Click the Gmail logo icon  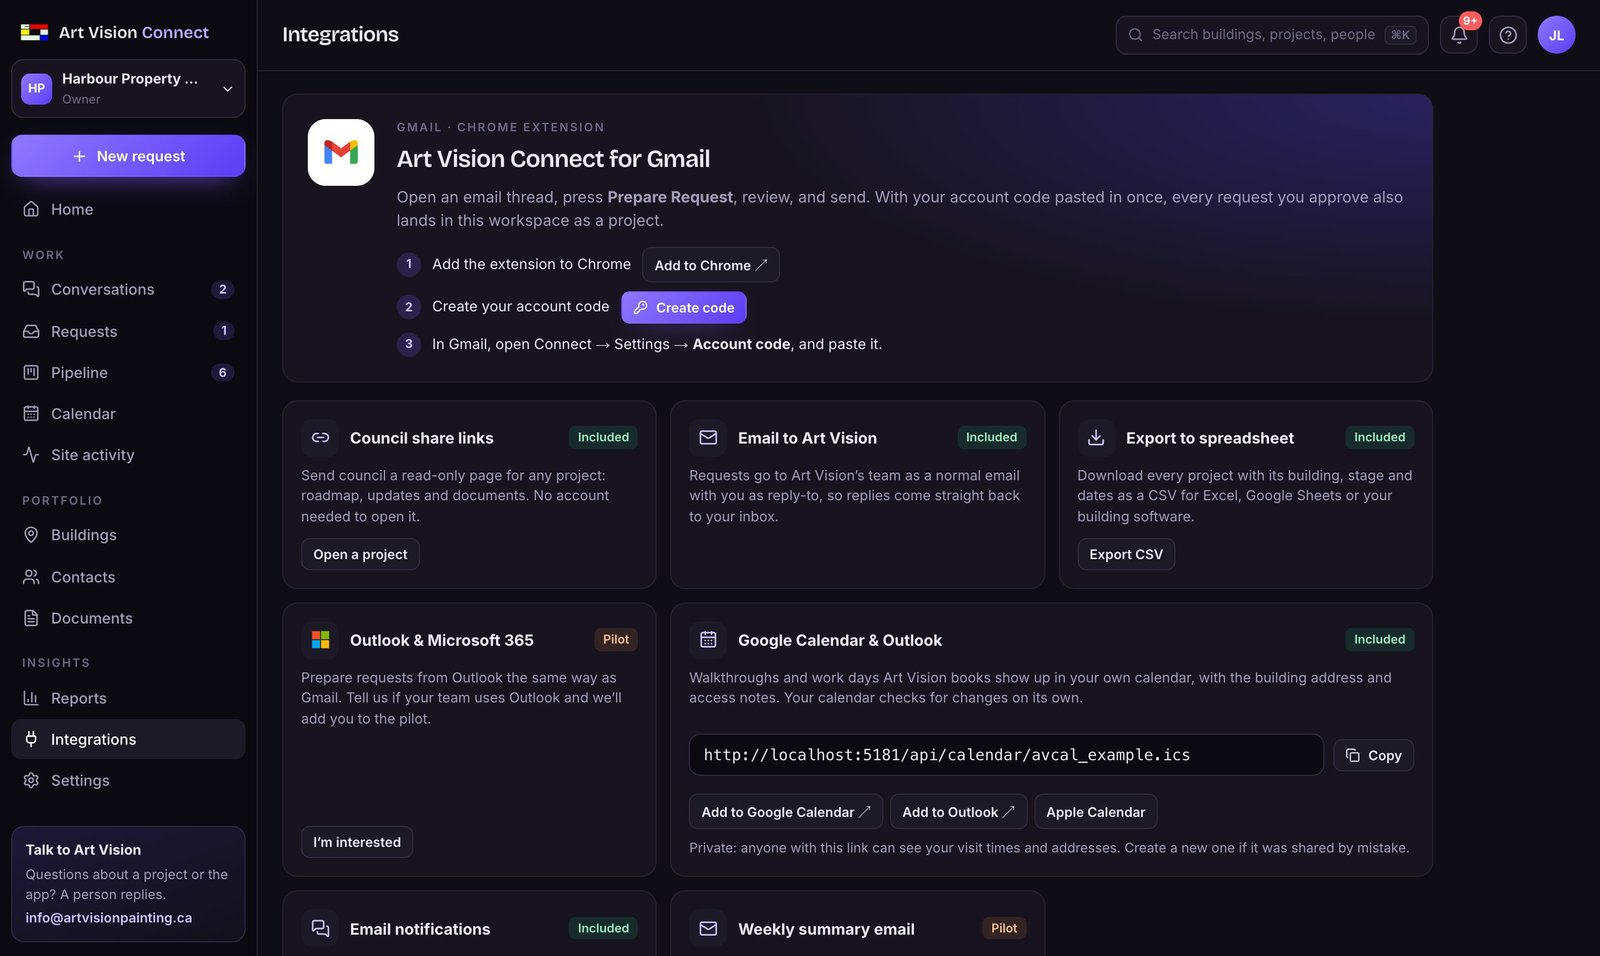point(341,152)
